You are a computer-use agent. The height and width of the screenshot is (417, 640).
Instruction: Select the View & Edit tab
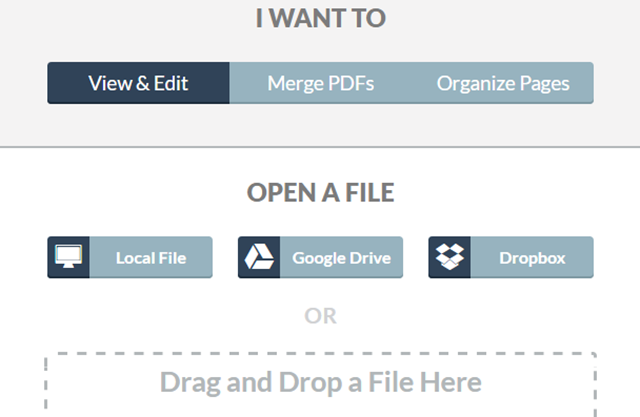(138, 83)
